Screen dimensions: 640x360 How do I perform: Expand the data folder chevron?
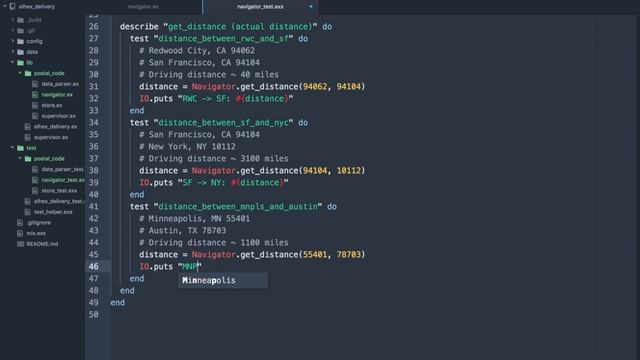click(x=13, y=52)
